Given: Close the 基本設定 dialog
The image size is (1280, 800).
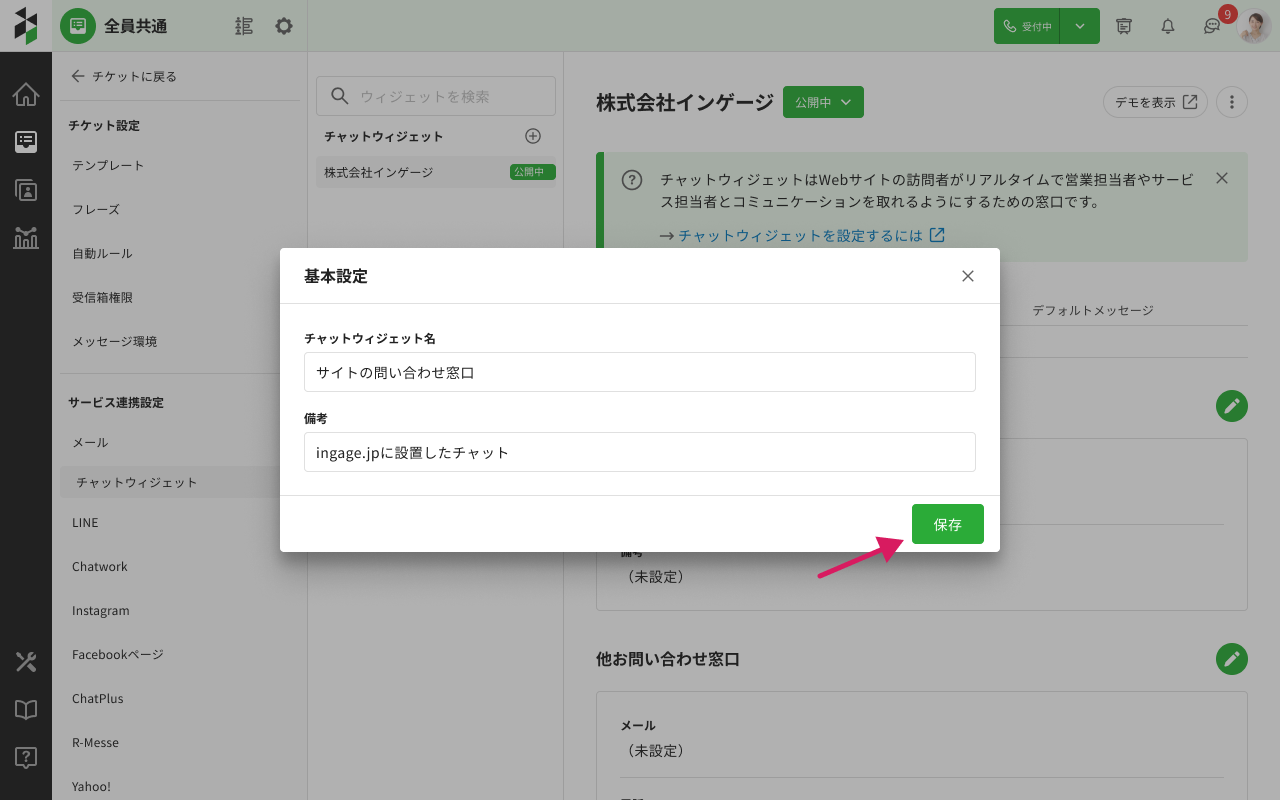Looking at the screenshot, I should (x=967, y=276).
